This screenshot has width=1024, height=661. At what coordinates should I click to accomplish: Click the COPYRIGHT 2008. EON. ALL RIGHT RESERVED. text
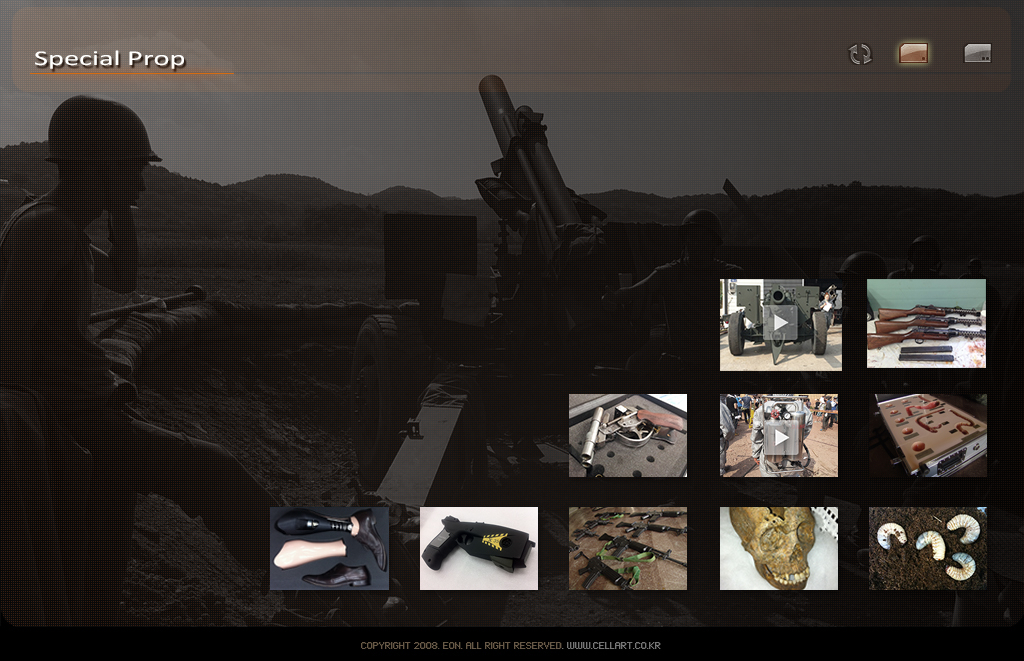tap(462, 645)
